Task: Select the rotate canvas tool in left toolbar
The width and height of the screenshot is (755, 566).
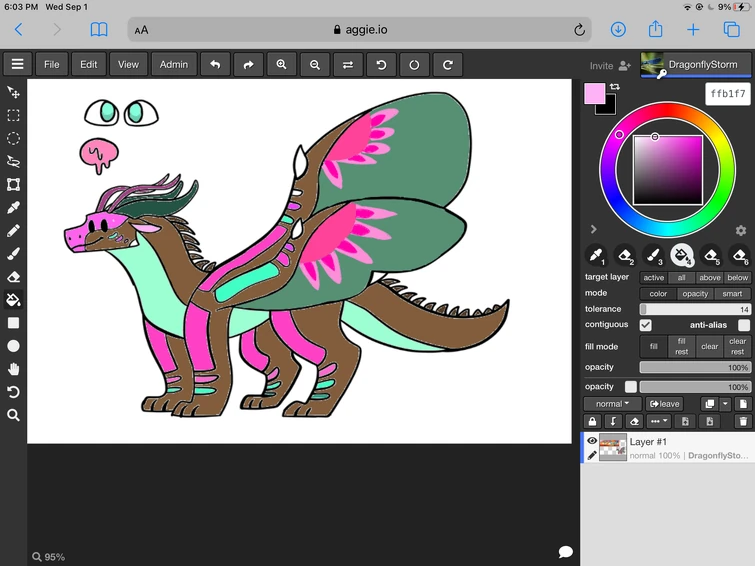Action: [x=13, y=392]
